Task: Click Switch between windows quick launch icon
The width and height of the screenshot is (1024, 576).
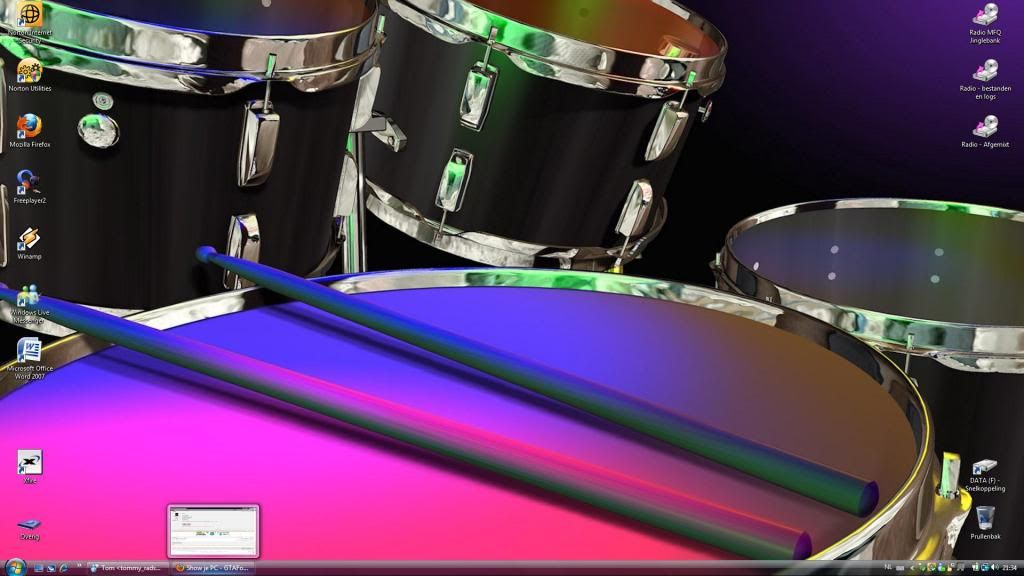Action: (x=52, y=568)
